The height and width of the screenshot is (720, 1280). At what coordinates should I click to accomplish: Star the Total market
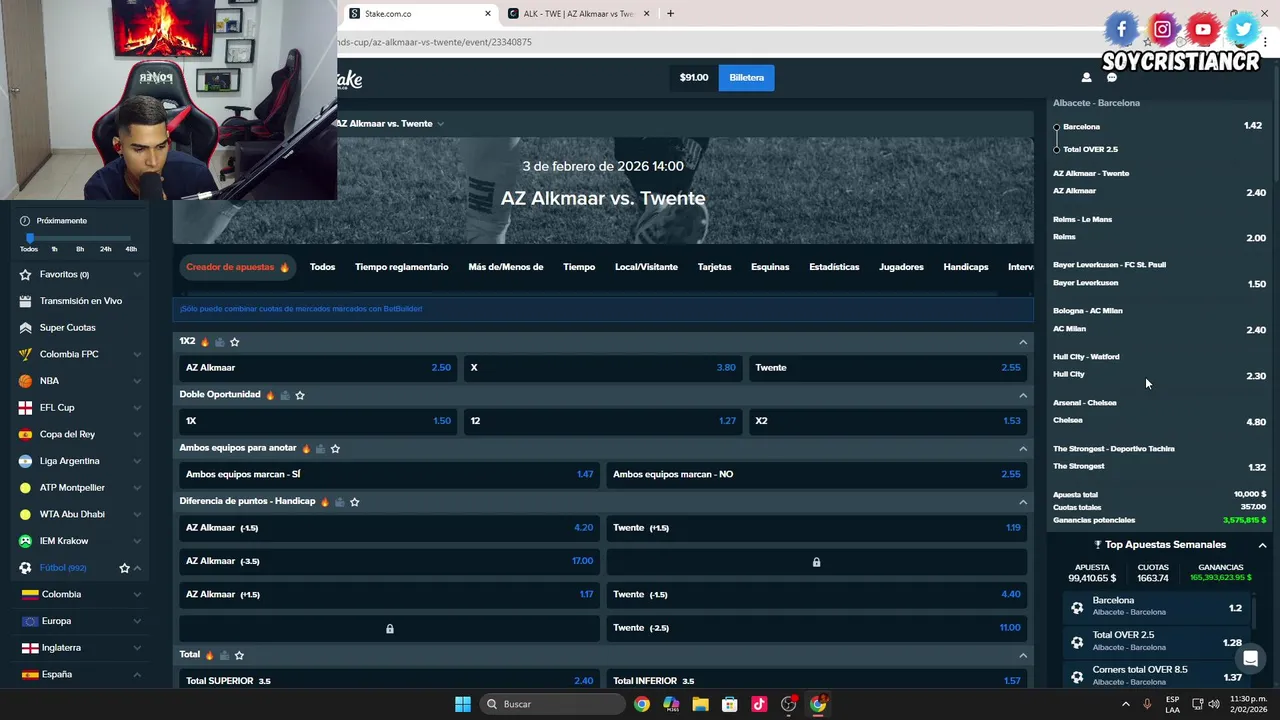click(239, 655)
